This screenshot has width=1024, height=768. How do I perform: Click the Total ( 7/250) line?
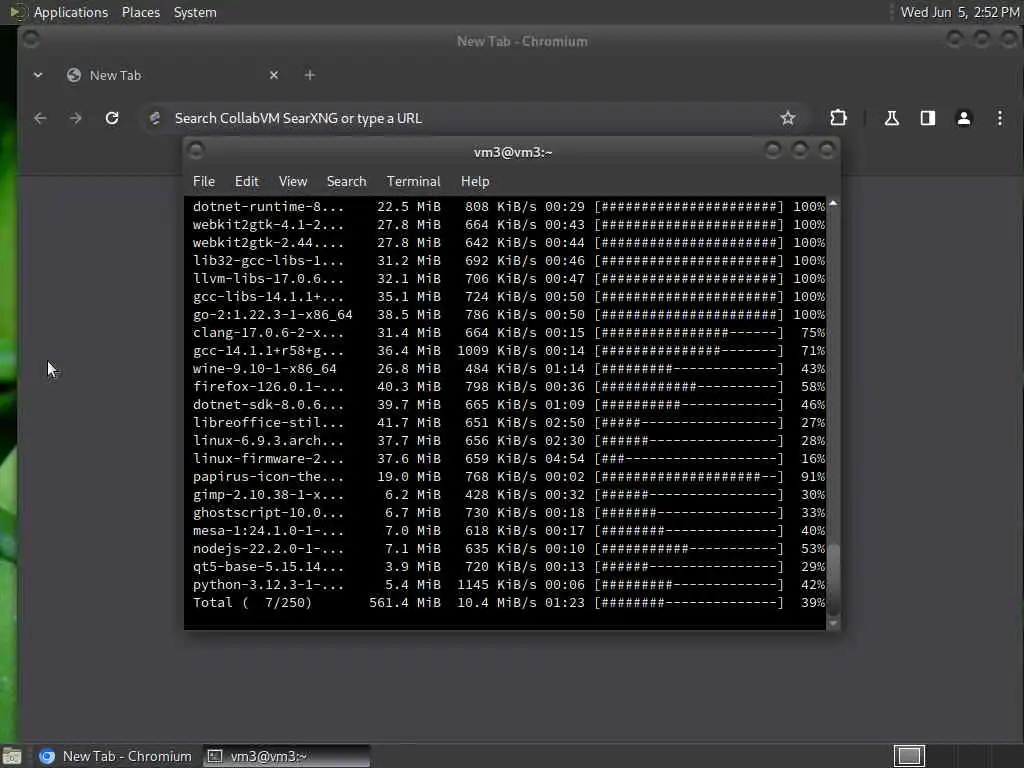coord(508,603)
